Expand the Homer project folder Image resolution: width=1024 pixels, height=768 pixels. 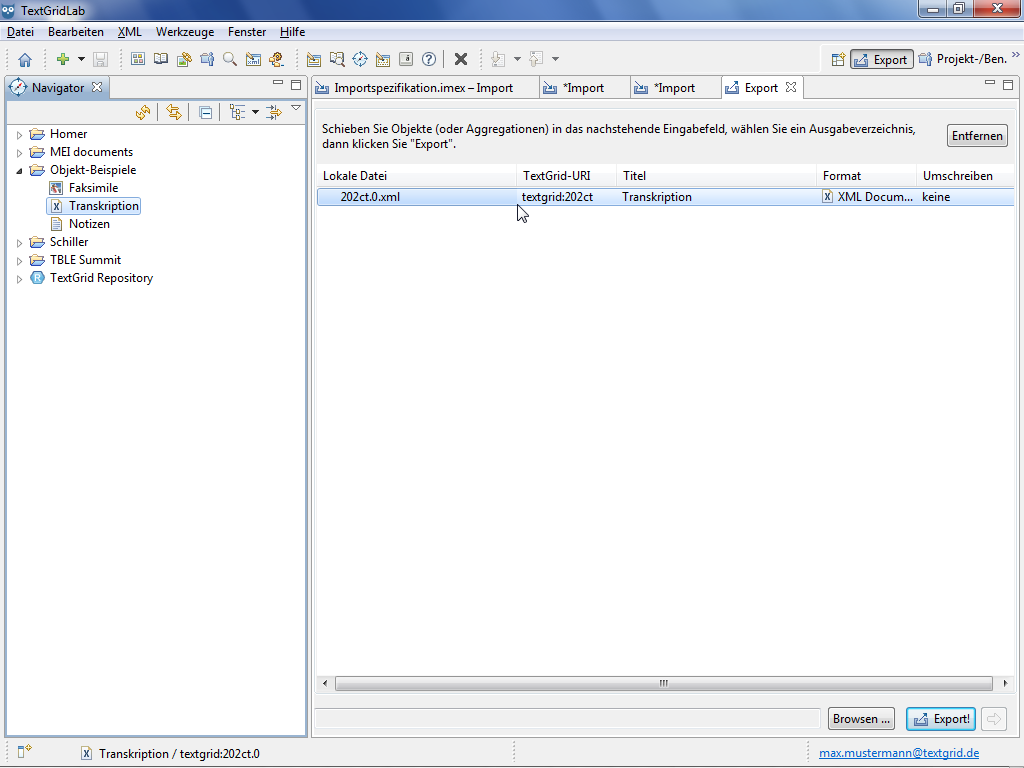(19, 135)
